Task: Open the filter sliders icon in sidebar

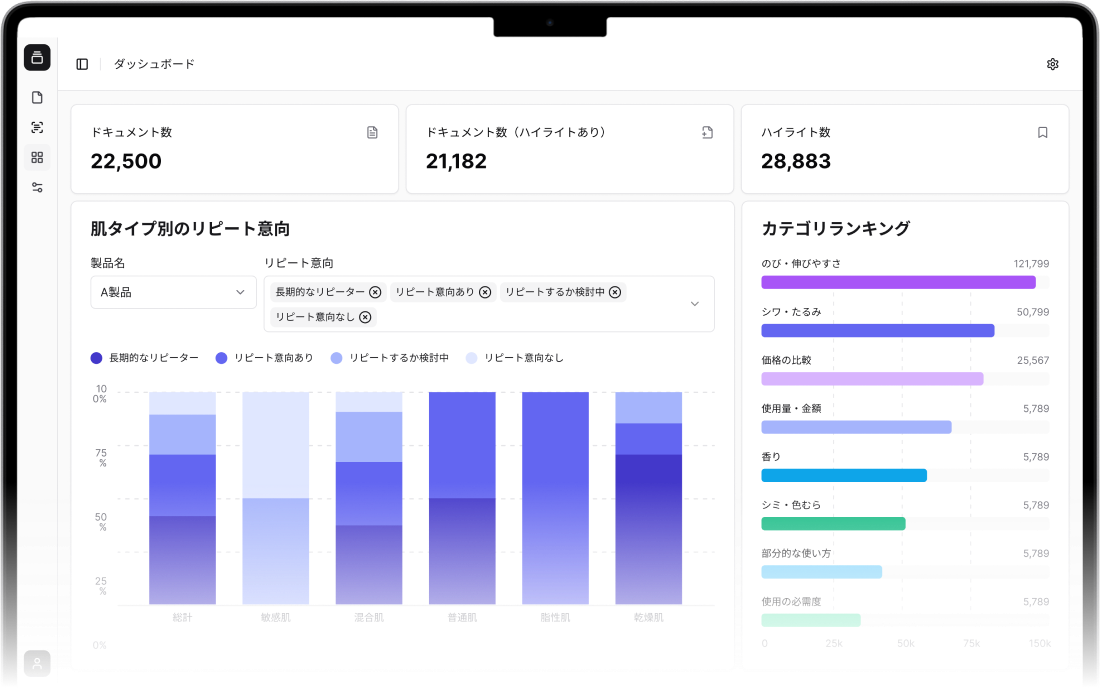Action: [37, 187]
